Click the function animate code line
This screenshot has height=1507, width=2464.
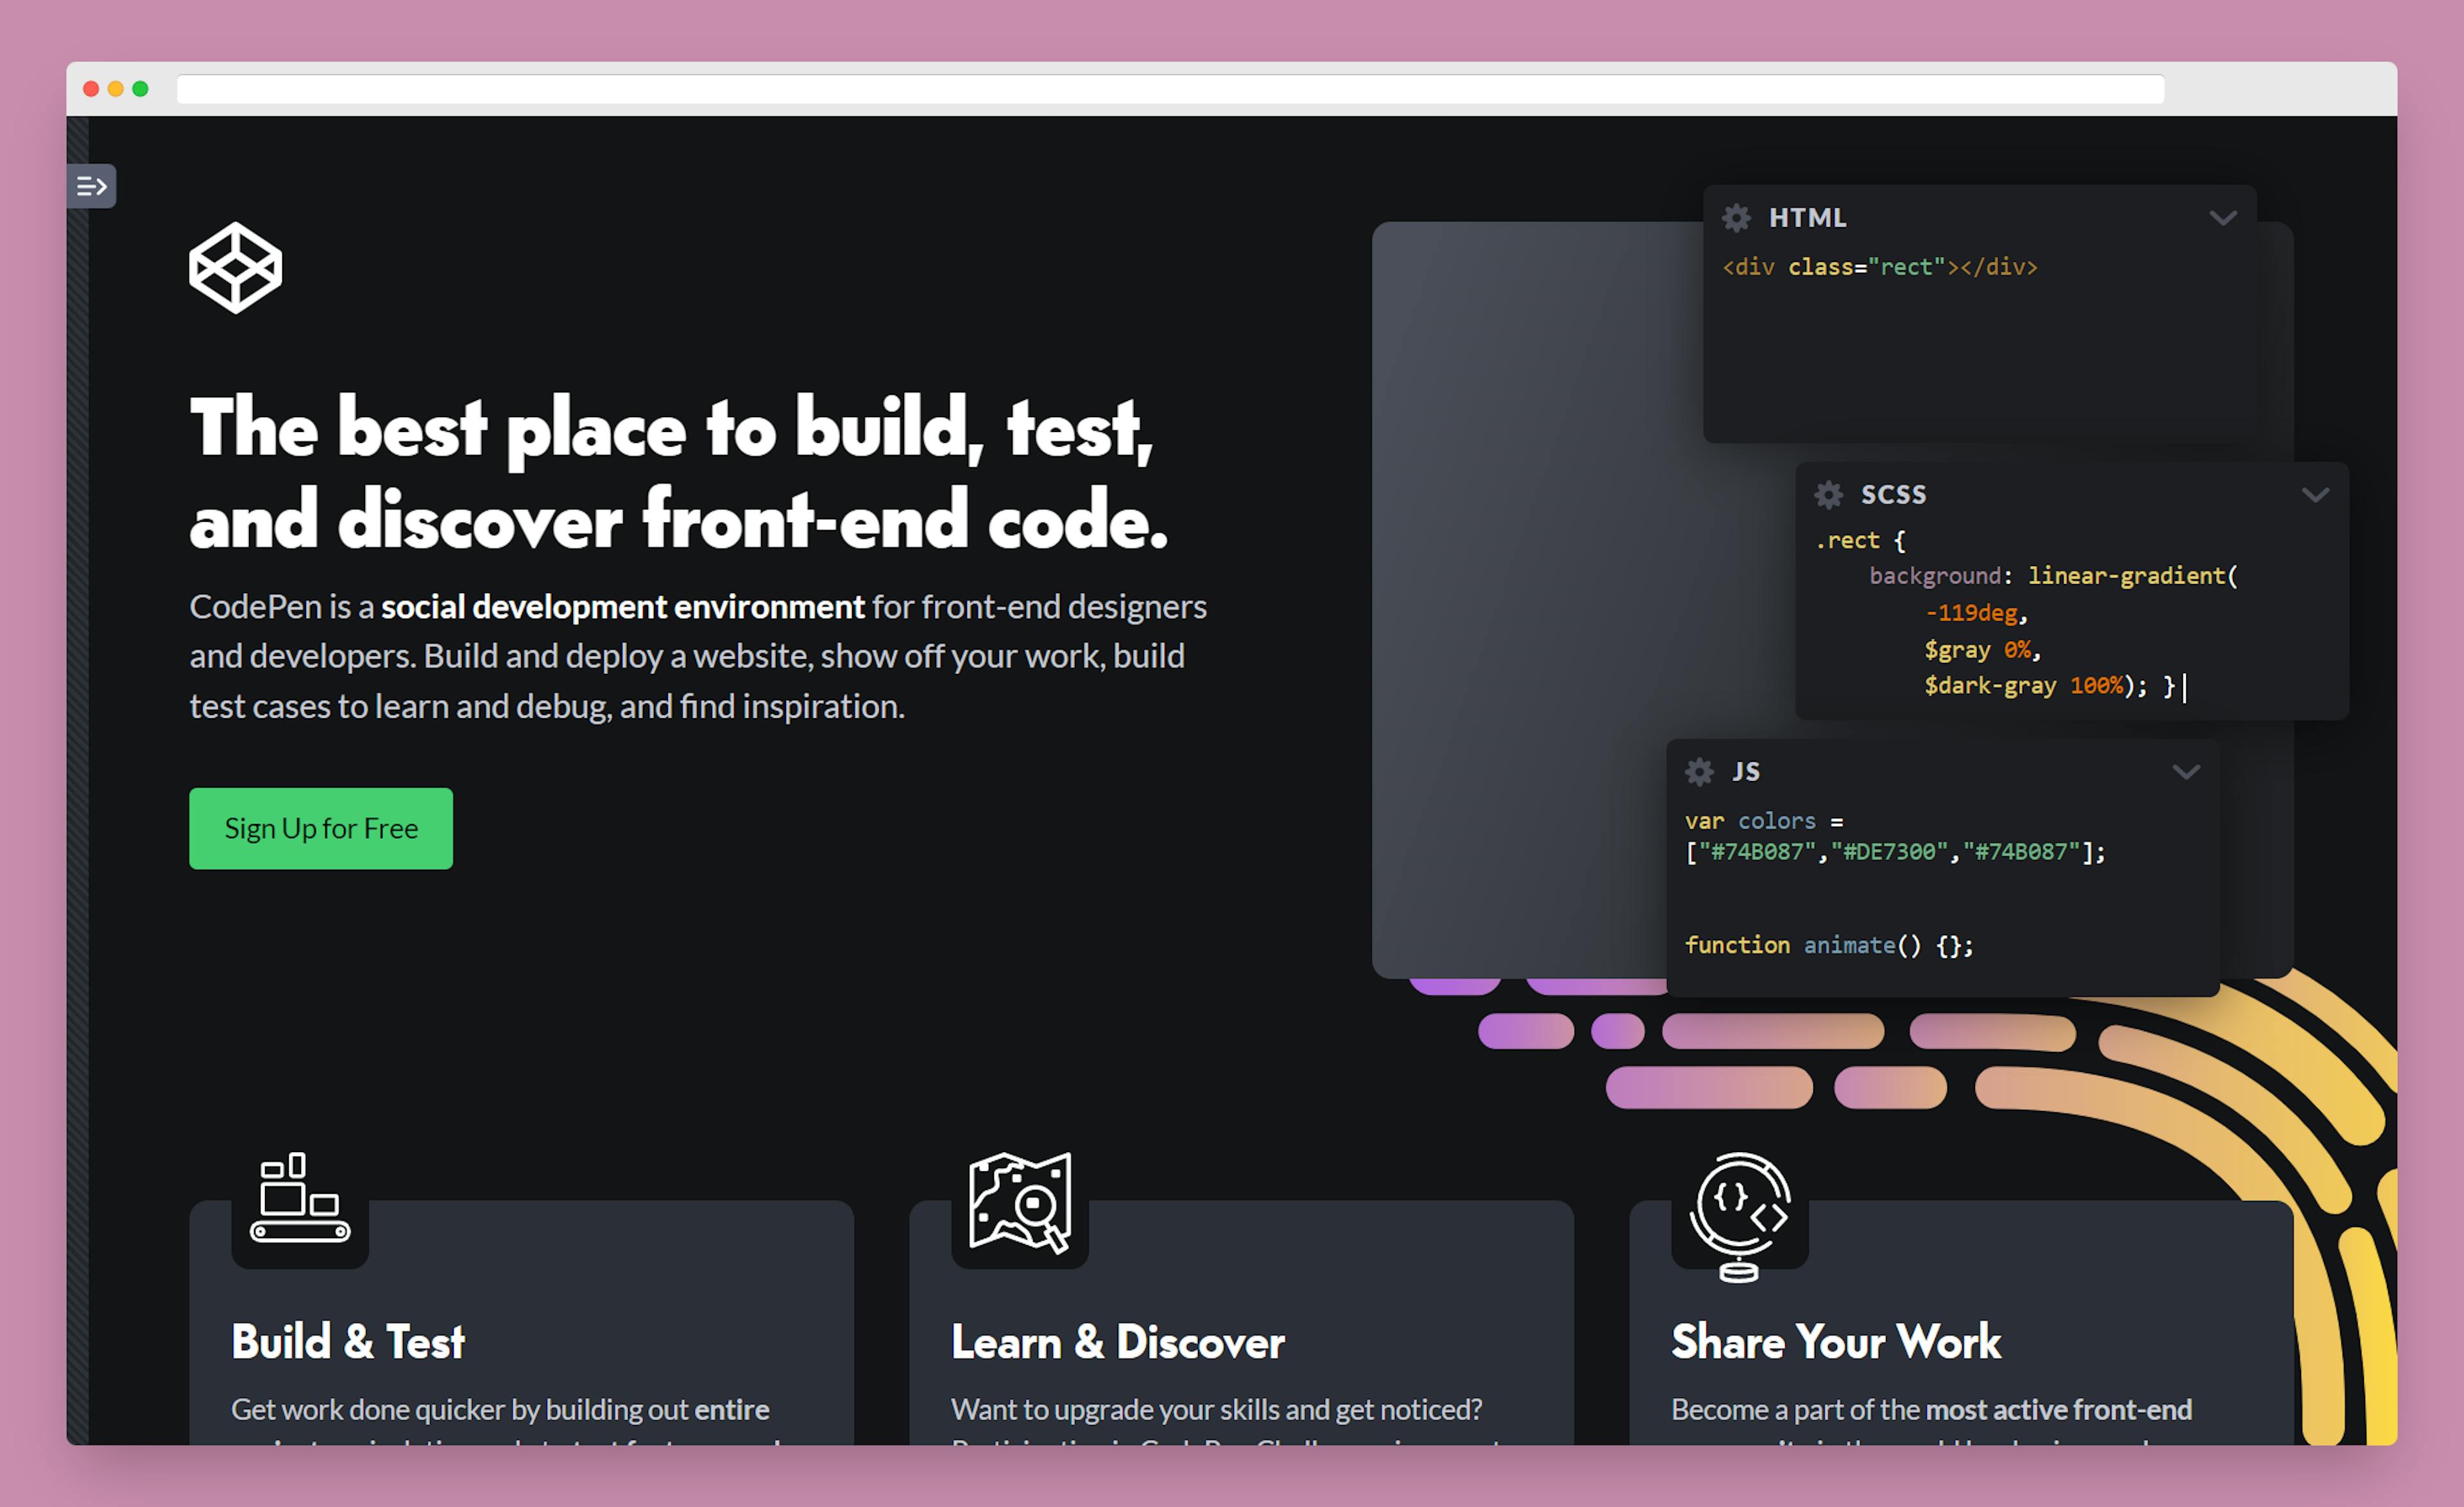click(x=1829, y=945)
